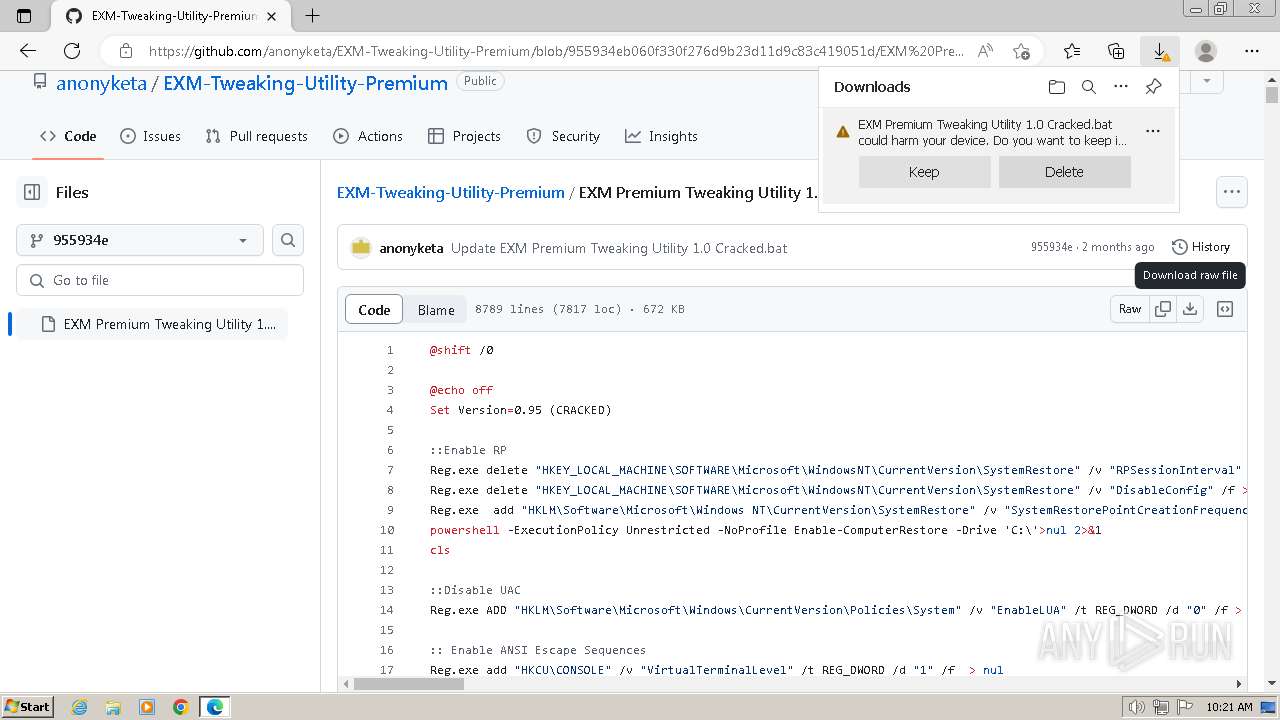Pin the Downloads panel
This screenshot has height=720, width=1280.
coord(1153,87)
